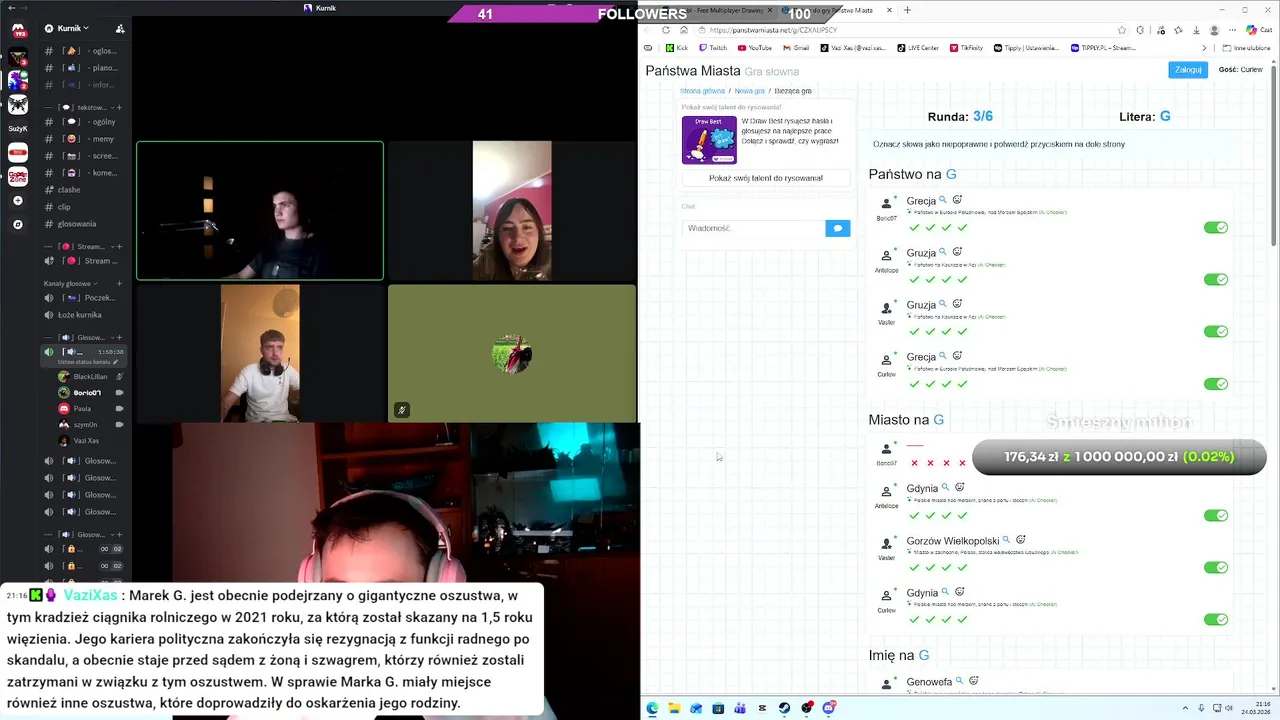Screen dimensions: 1280x720
Task: Open Microsoft Store from the taskbar
Action: [x=718, y=708]
